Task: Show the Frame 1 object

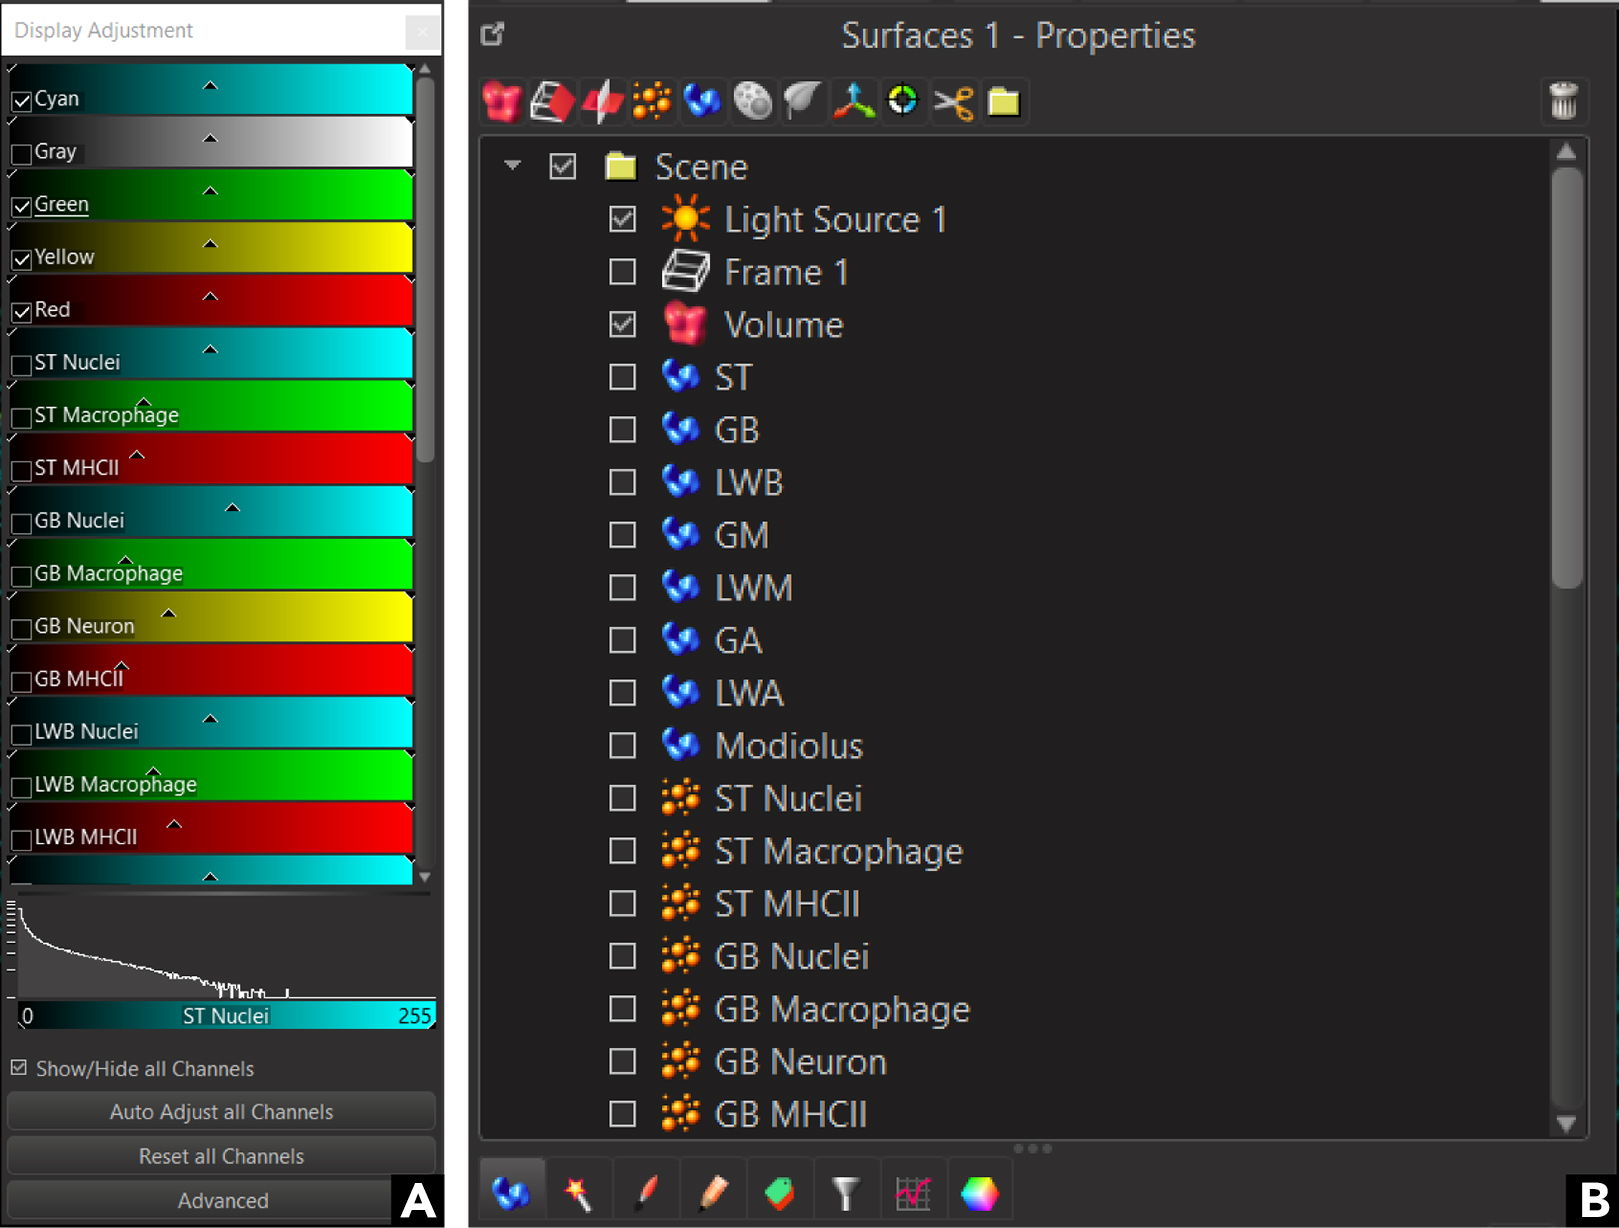Action: [x=623, y=272]
